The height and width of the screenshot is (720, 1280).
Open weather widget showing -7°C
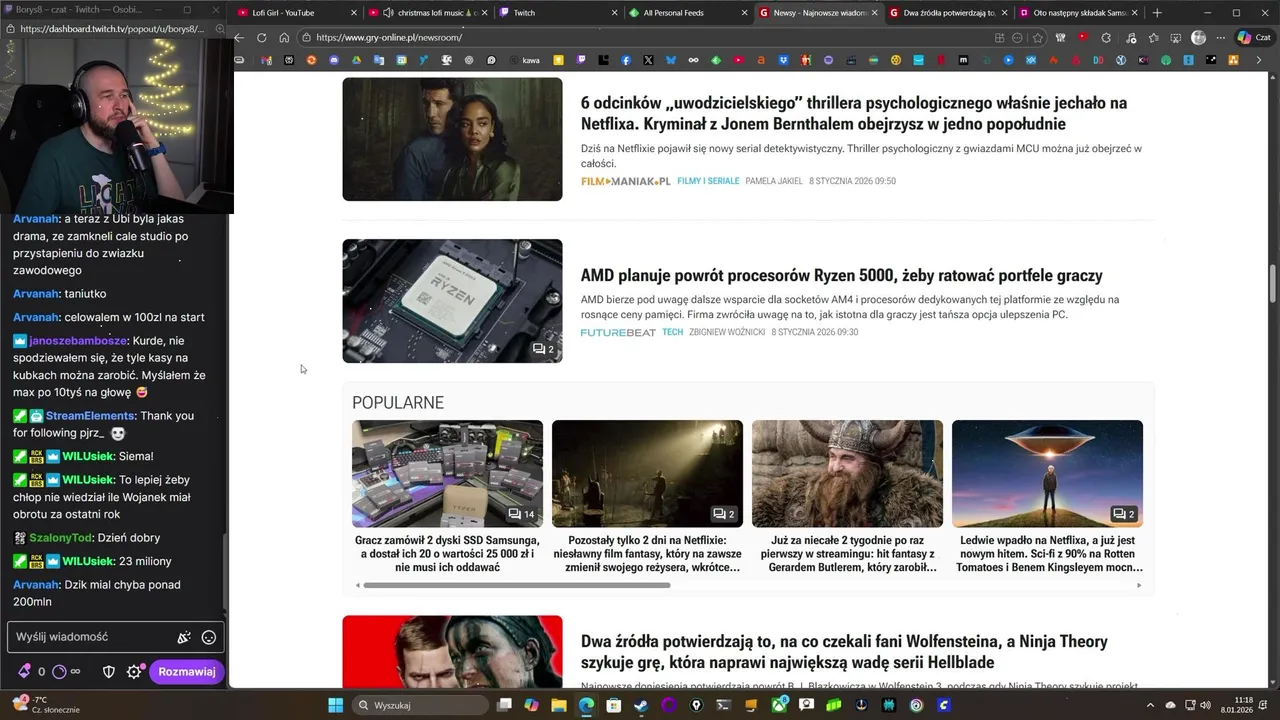[x=45, y=705]
